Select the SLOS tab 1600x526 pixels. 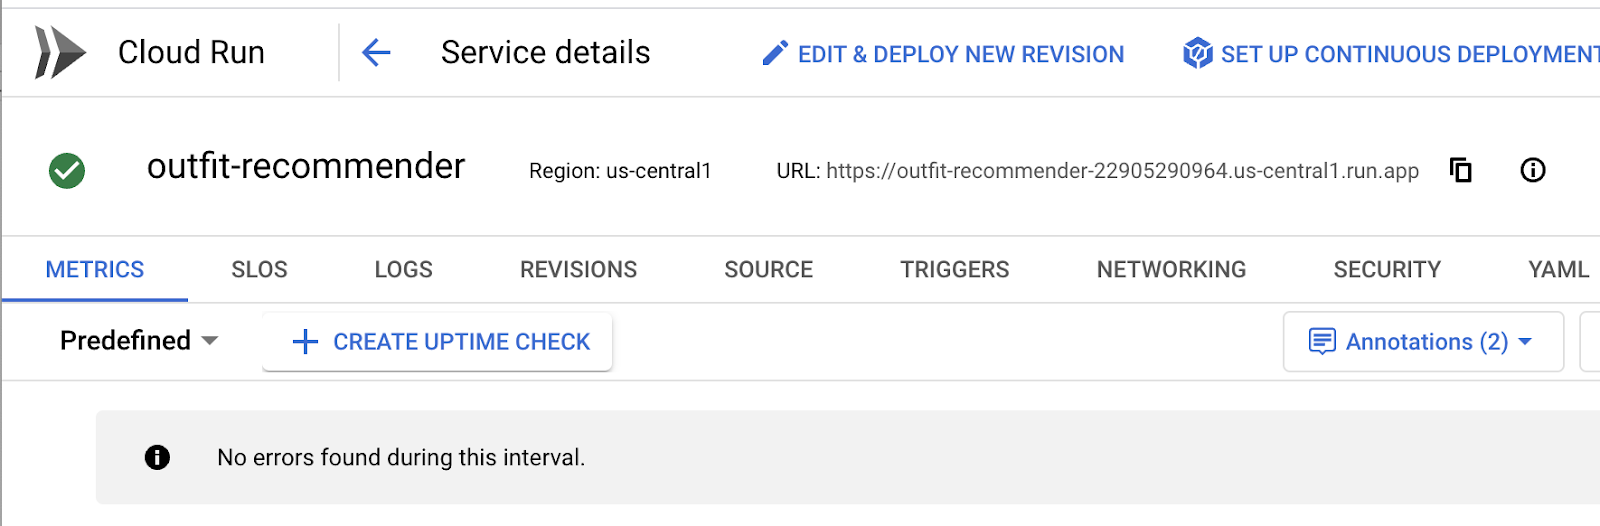pos(259,270)
